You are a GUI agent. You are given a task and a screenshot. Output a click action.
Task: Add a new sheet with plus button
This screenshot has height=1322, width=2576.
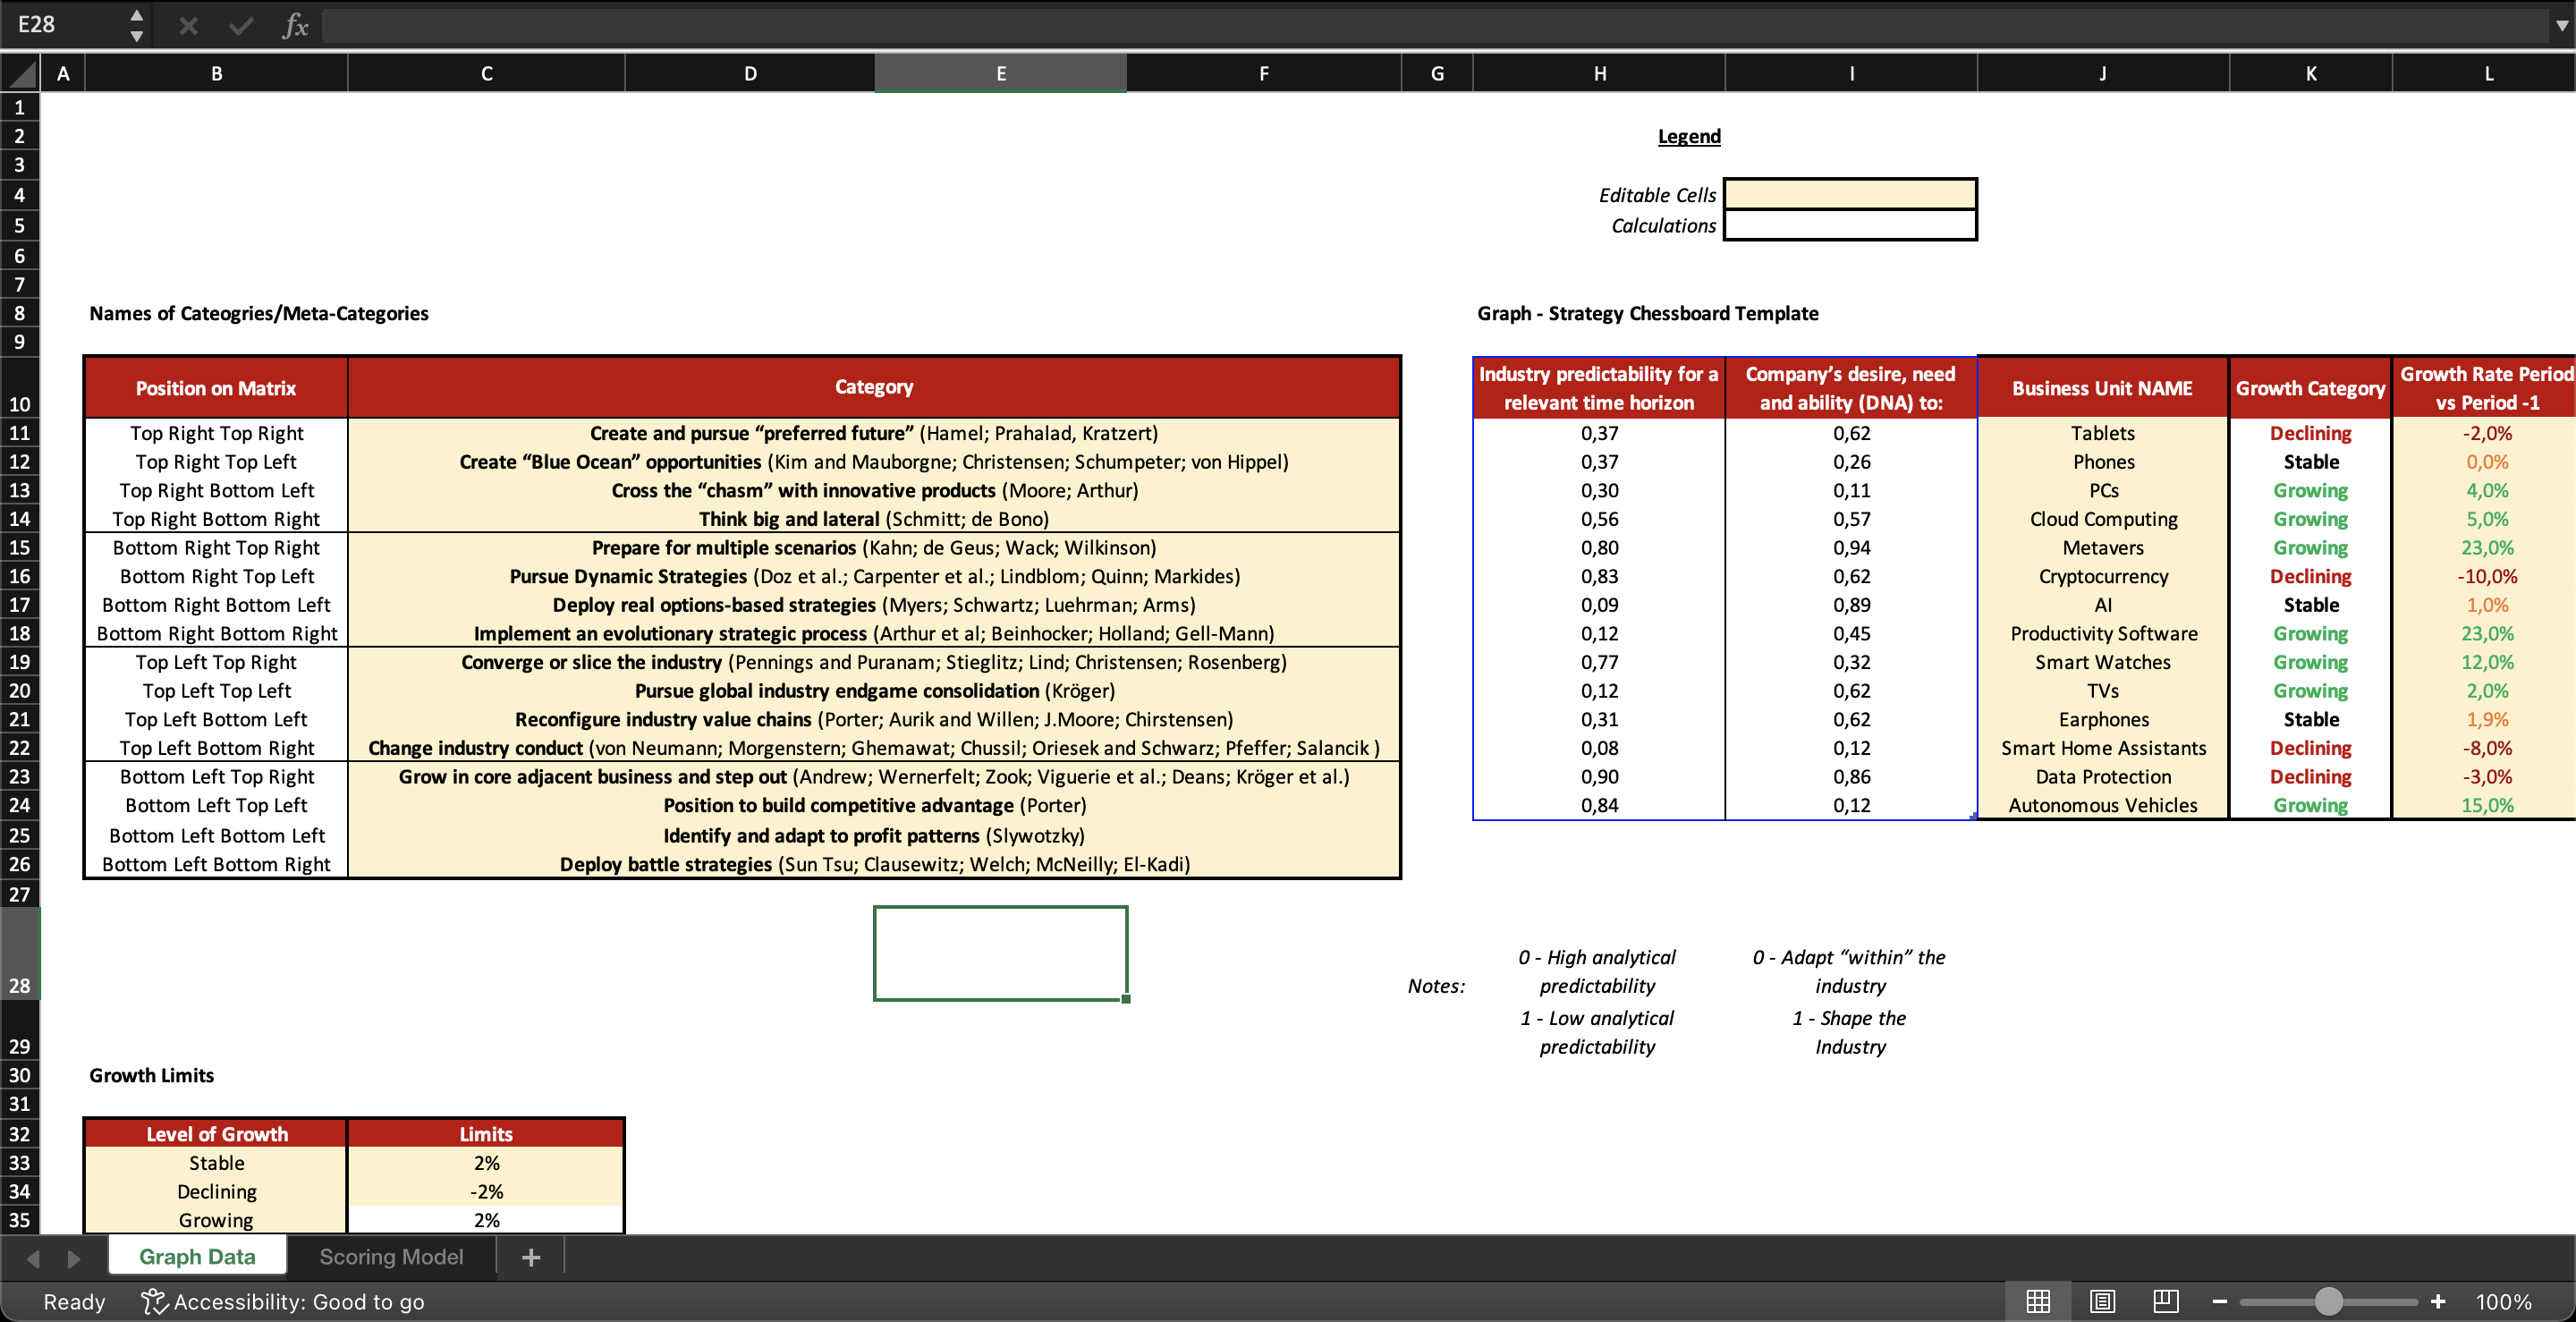pos(531,1257)
